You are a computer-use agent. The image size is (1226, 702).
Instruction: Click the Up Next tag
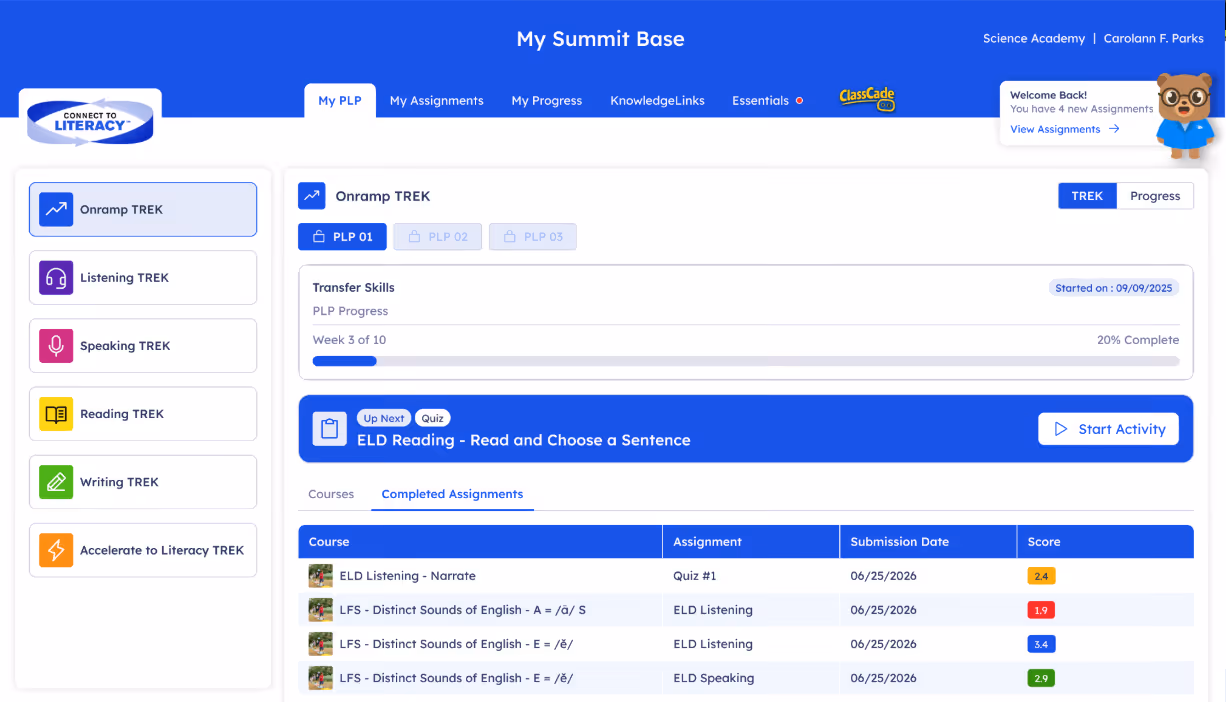point(384,418)
